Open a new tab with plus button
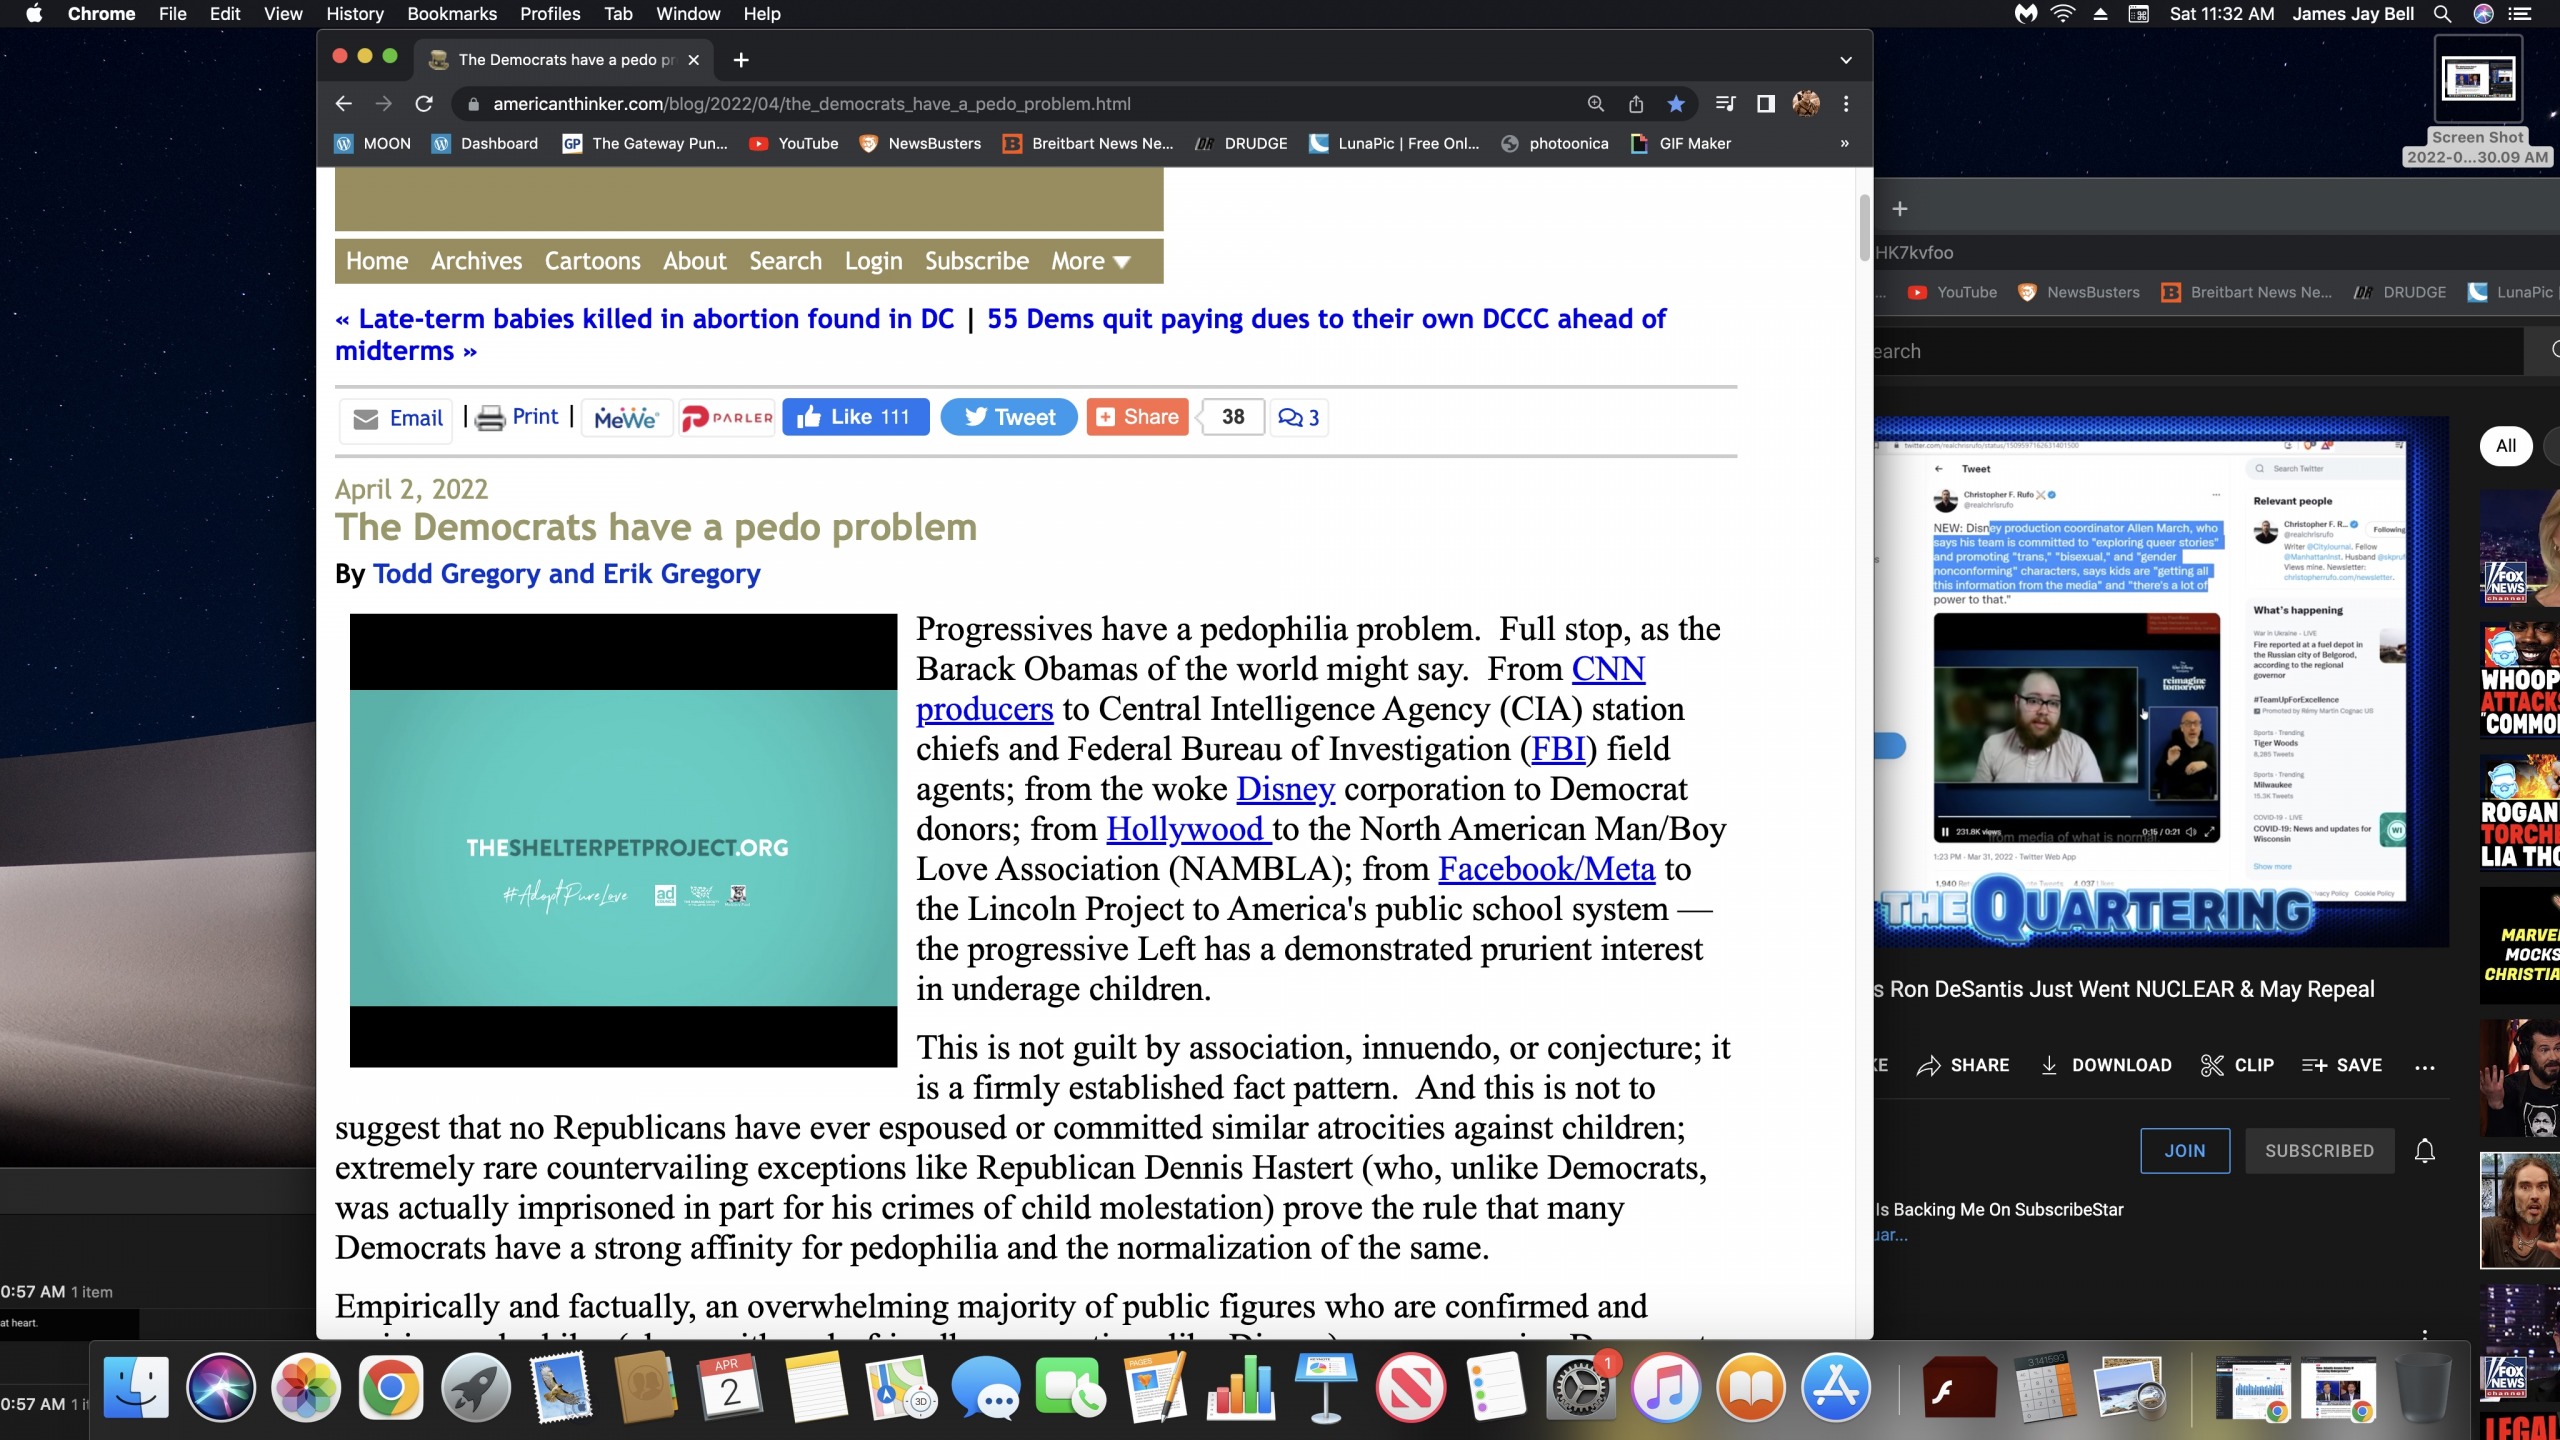 click(741, 60)
